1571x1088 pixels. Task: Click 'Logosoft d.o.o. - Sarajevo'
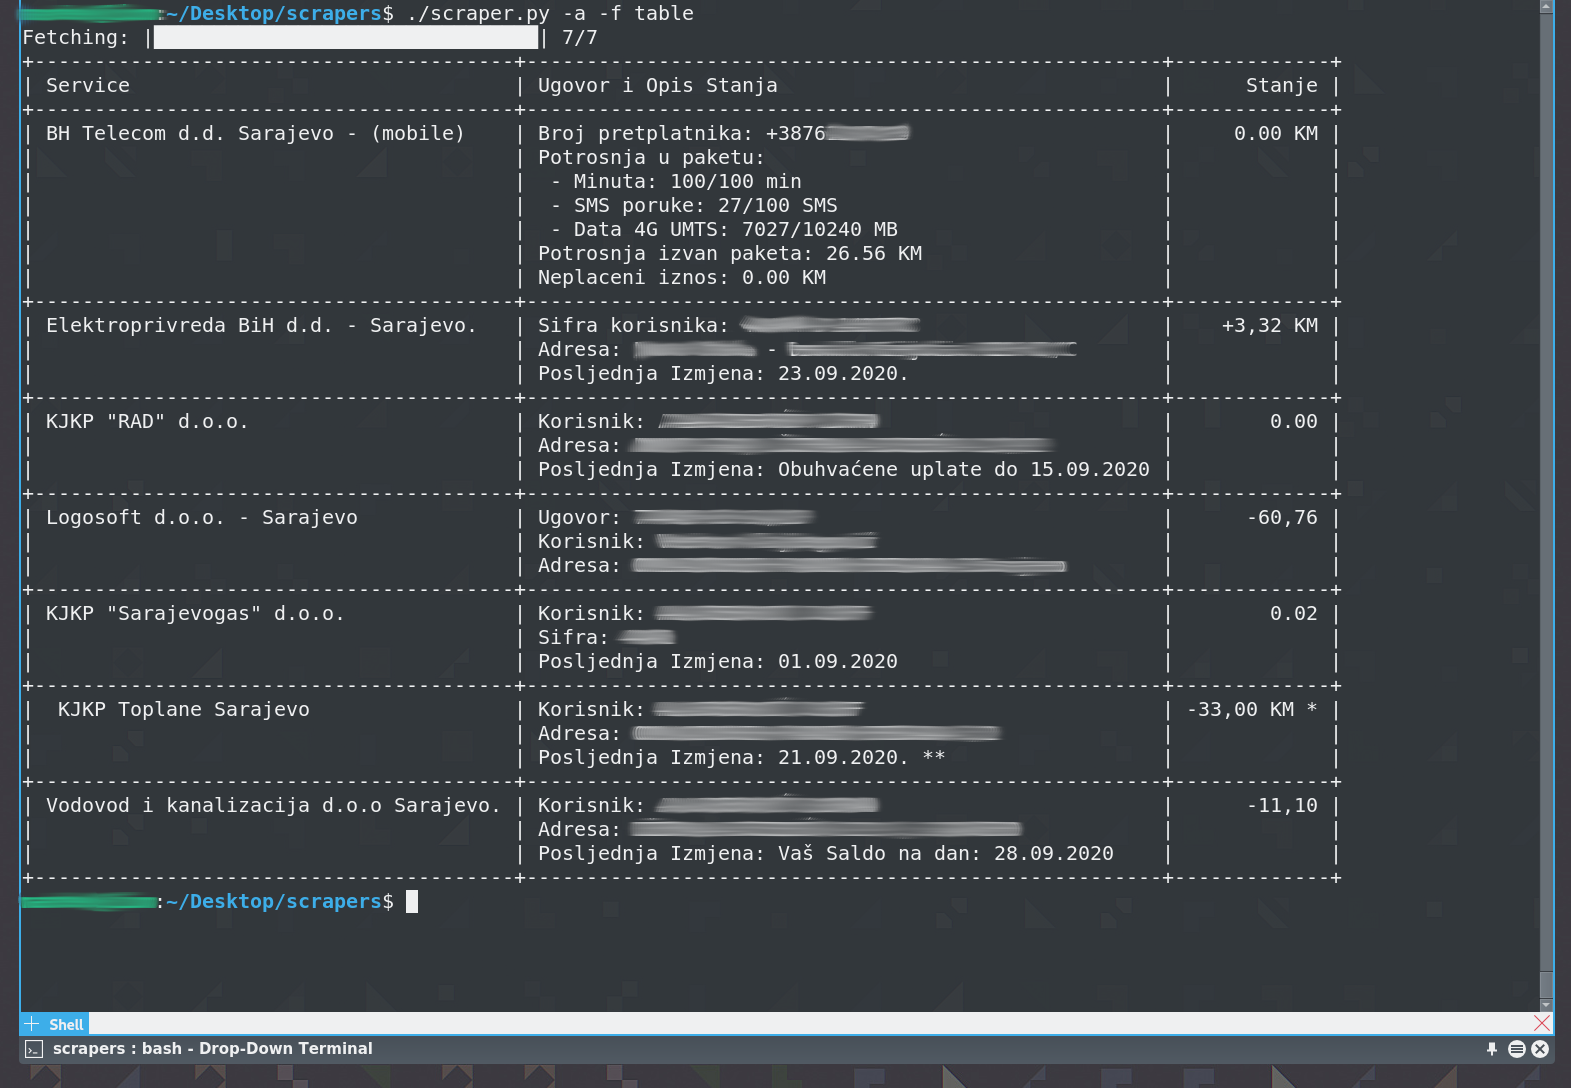point(202,518)
